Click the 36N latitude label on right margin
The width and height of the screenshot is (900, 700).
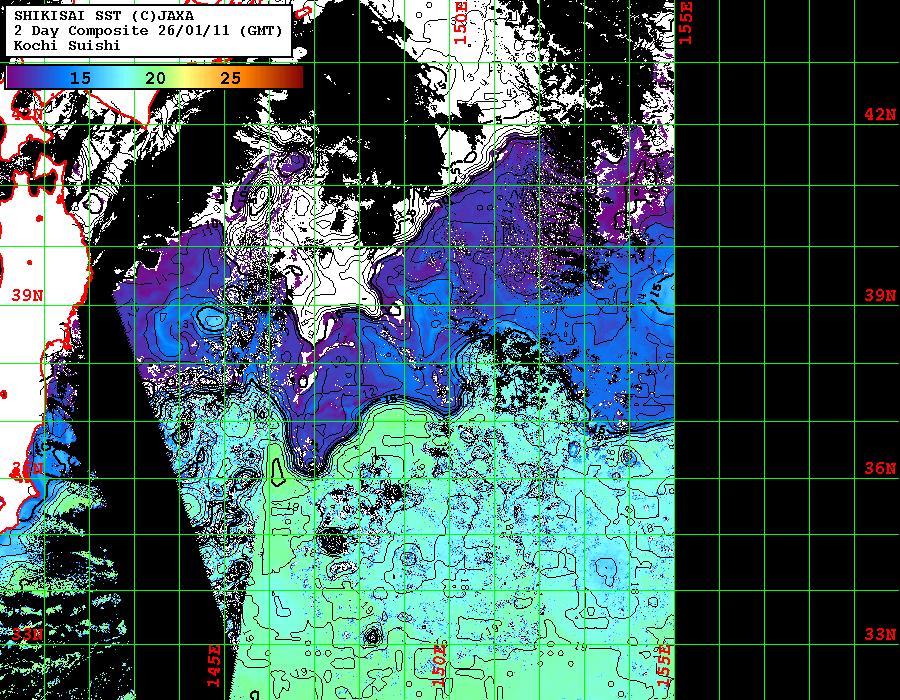tap(879, 468)
